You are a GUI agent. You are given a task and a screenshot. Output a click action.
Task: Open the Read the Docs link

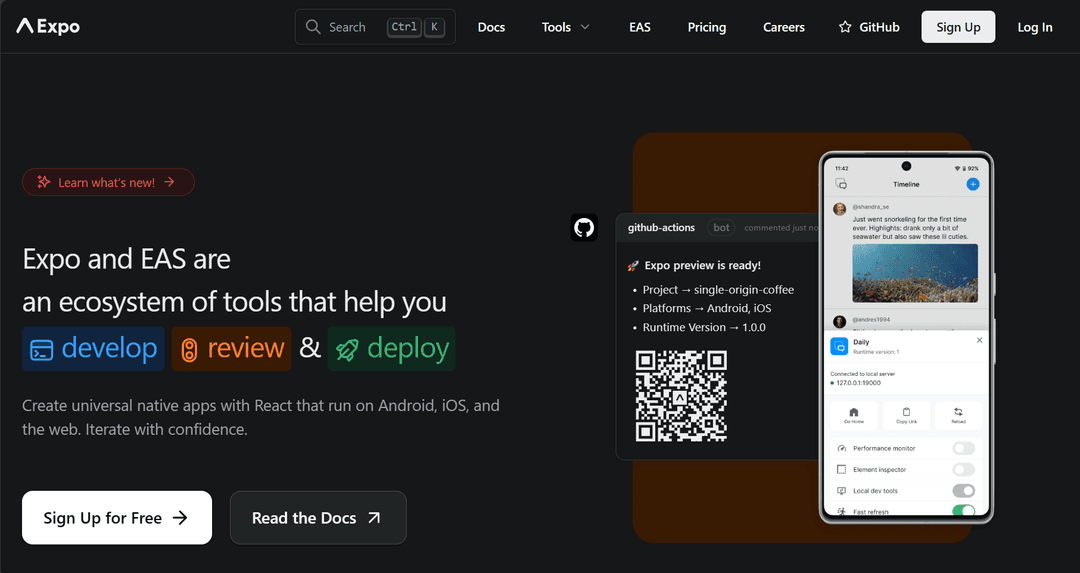click(317, 518)
